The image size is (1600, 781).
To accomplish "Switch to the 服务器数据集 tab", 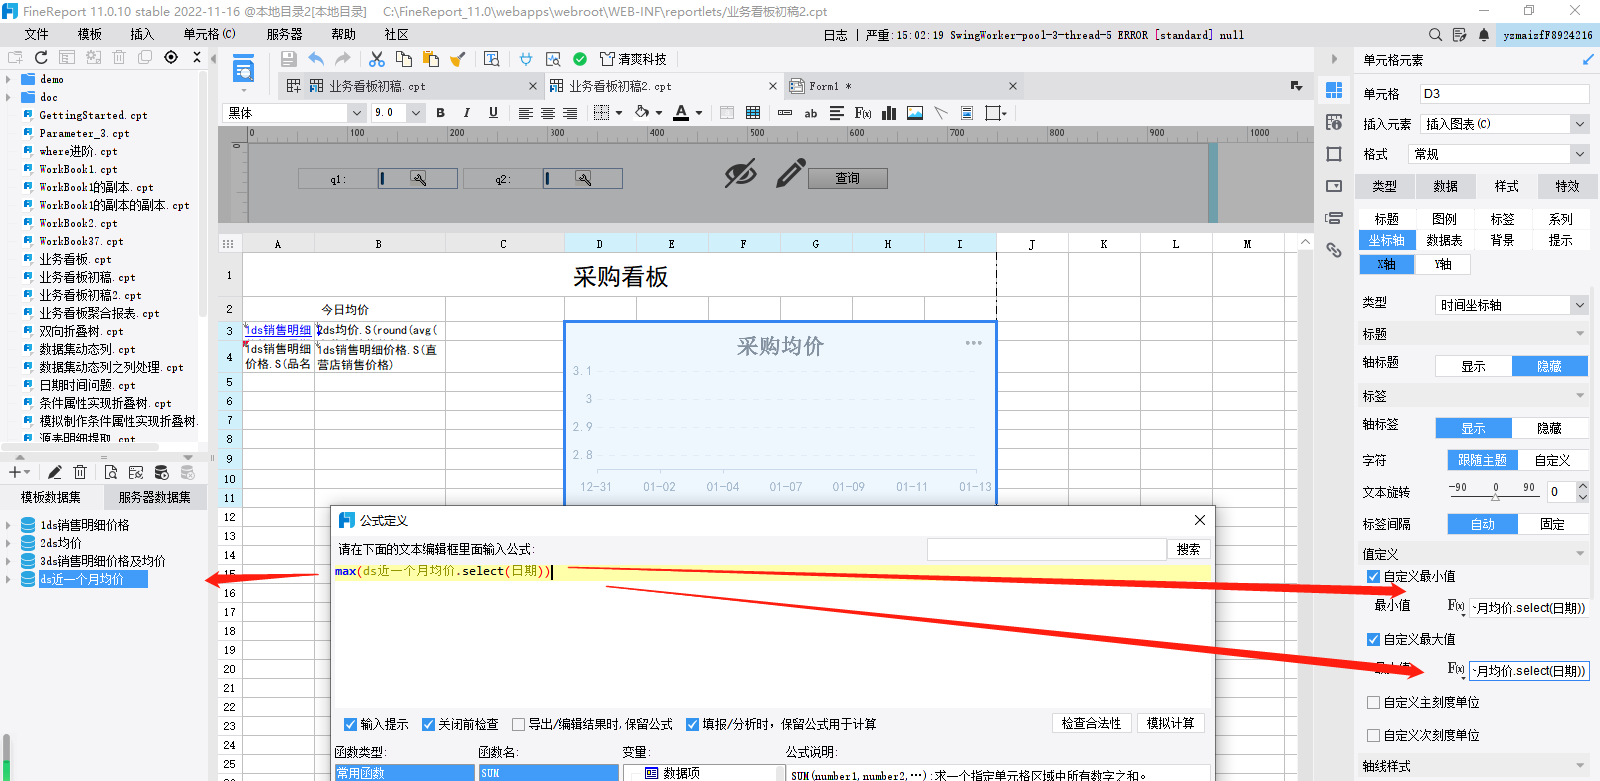I will [154, 497].
